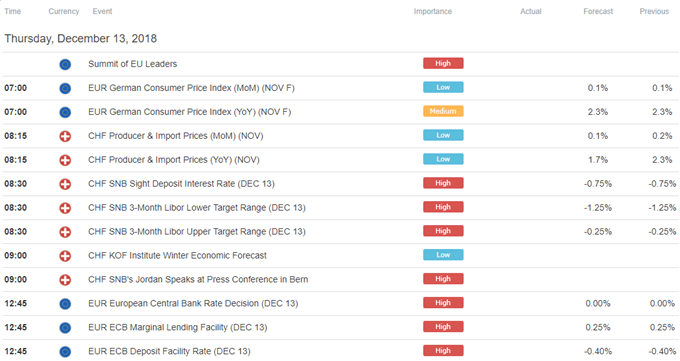Viewport: 680px width, 361px height.
Task: Open EUR German Consumer Price Index (YoY) event
Action: pos(190,112)
